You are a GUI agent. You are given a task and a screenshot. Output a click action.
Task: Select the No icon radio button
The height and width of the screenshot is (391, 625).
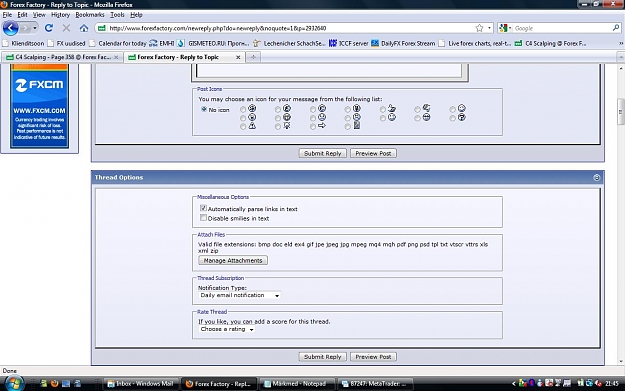click(x=204, y=109)
